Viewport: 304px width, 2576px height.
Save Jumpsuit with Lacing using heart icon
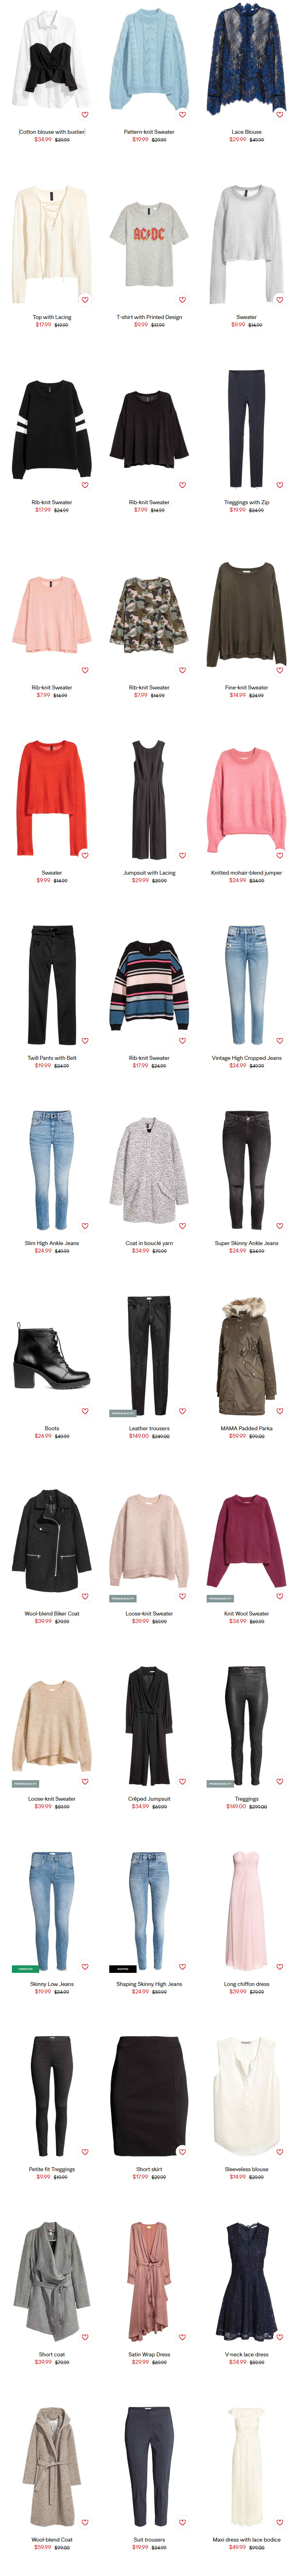(x=182, y=855)
